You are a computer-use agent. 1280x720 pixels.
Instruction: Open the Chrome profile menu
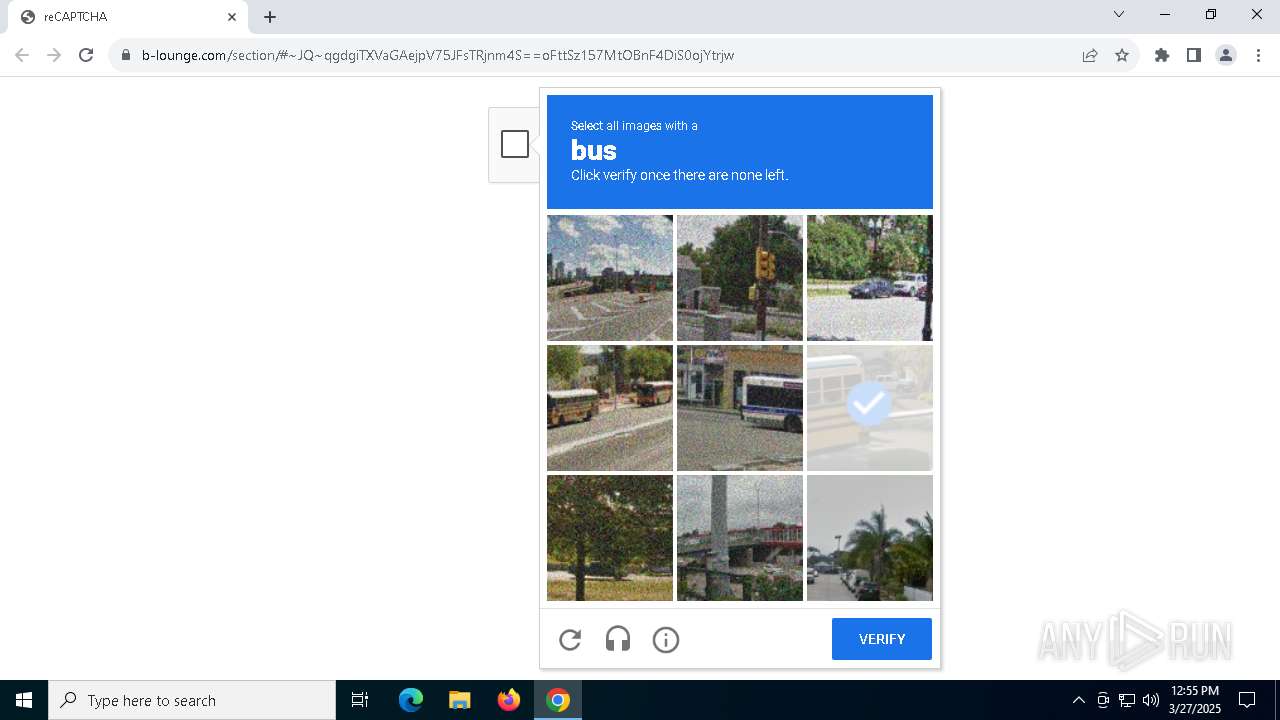[1226, 55]
